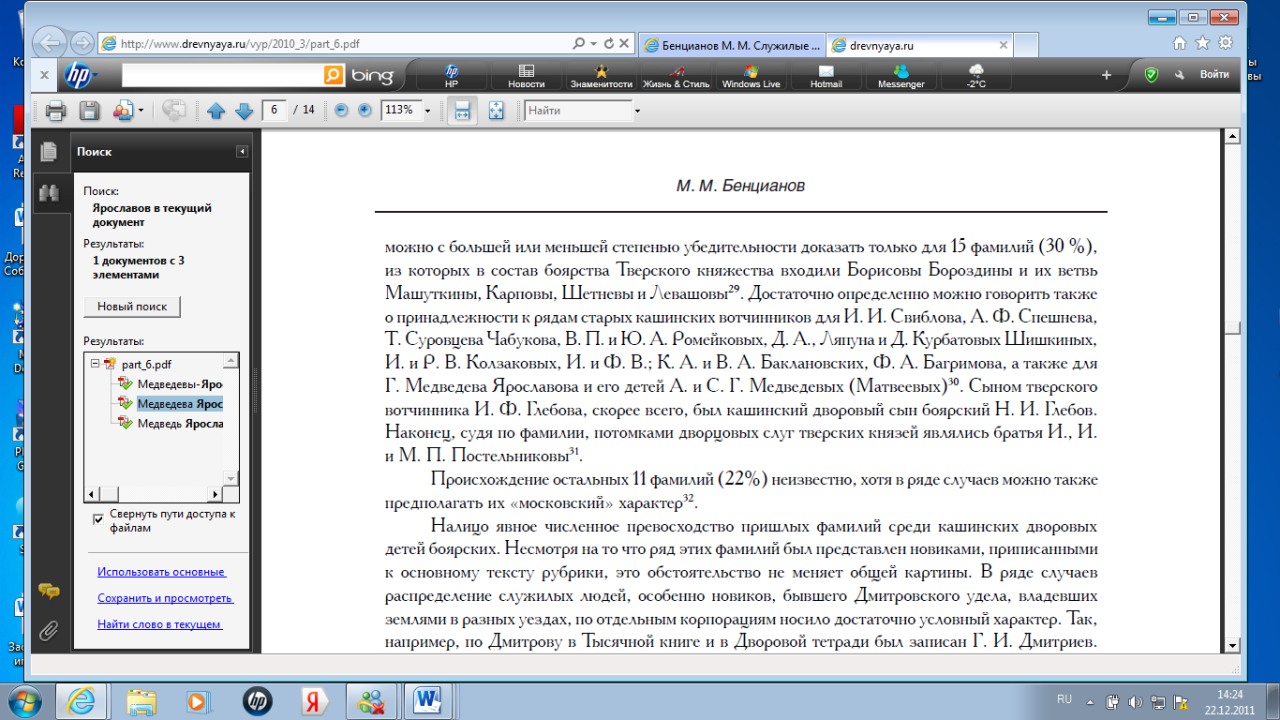1280x720 pixels.
Task: Zoom in with the plus button
Action: pos(364,111)
